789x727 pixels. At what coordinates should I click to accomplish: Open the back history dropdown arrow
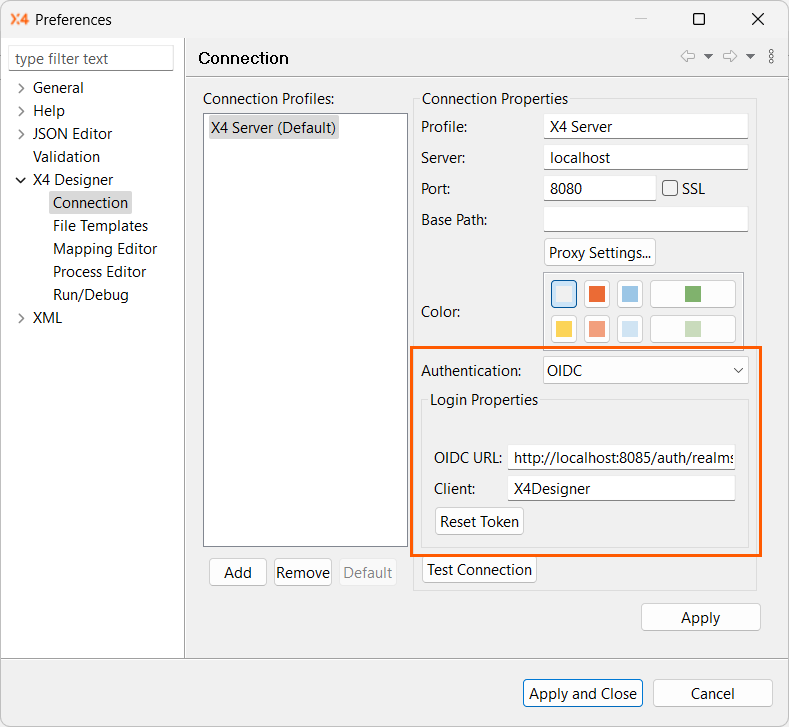tap(708, 57)
